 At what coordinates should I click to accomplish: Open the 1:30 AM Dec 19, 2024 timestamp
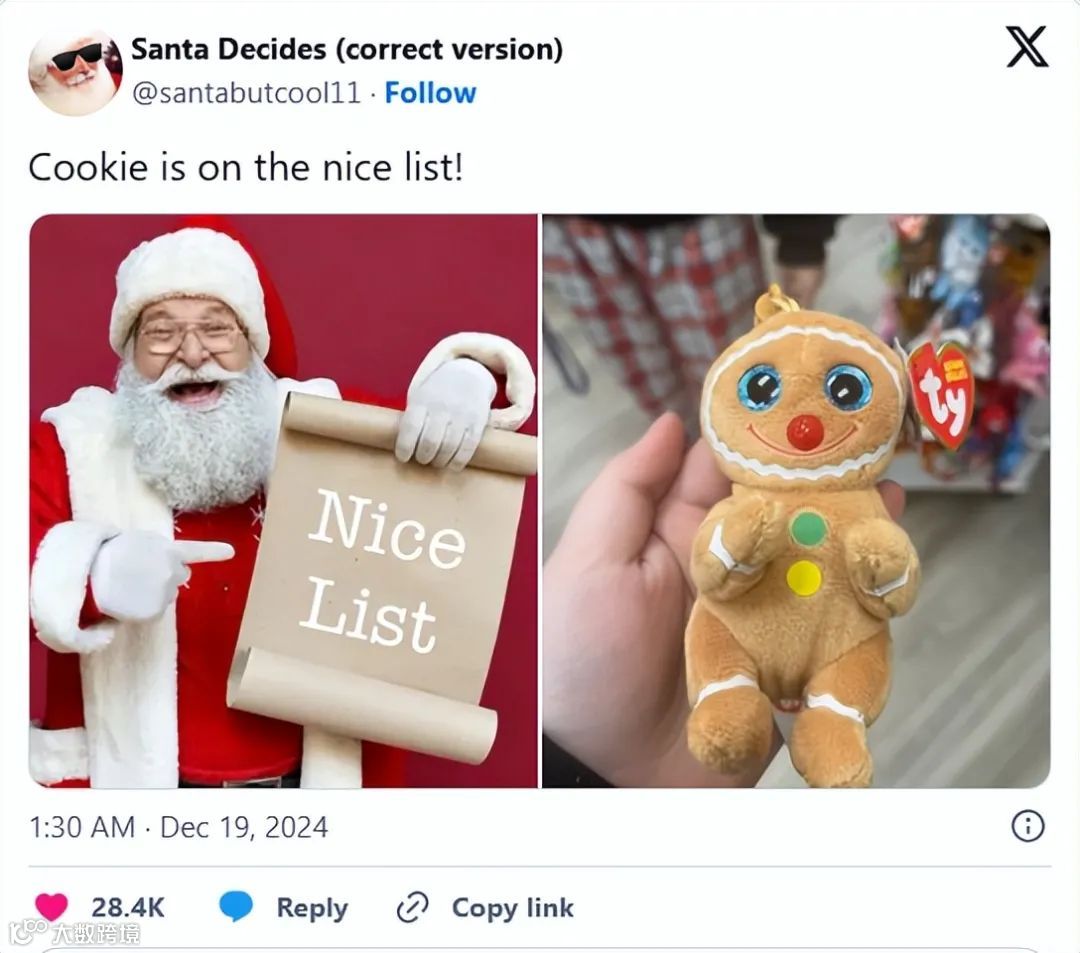[x=178, y=827]
